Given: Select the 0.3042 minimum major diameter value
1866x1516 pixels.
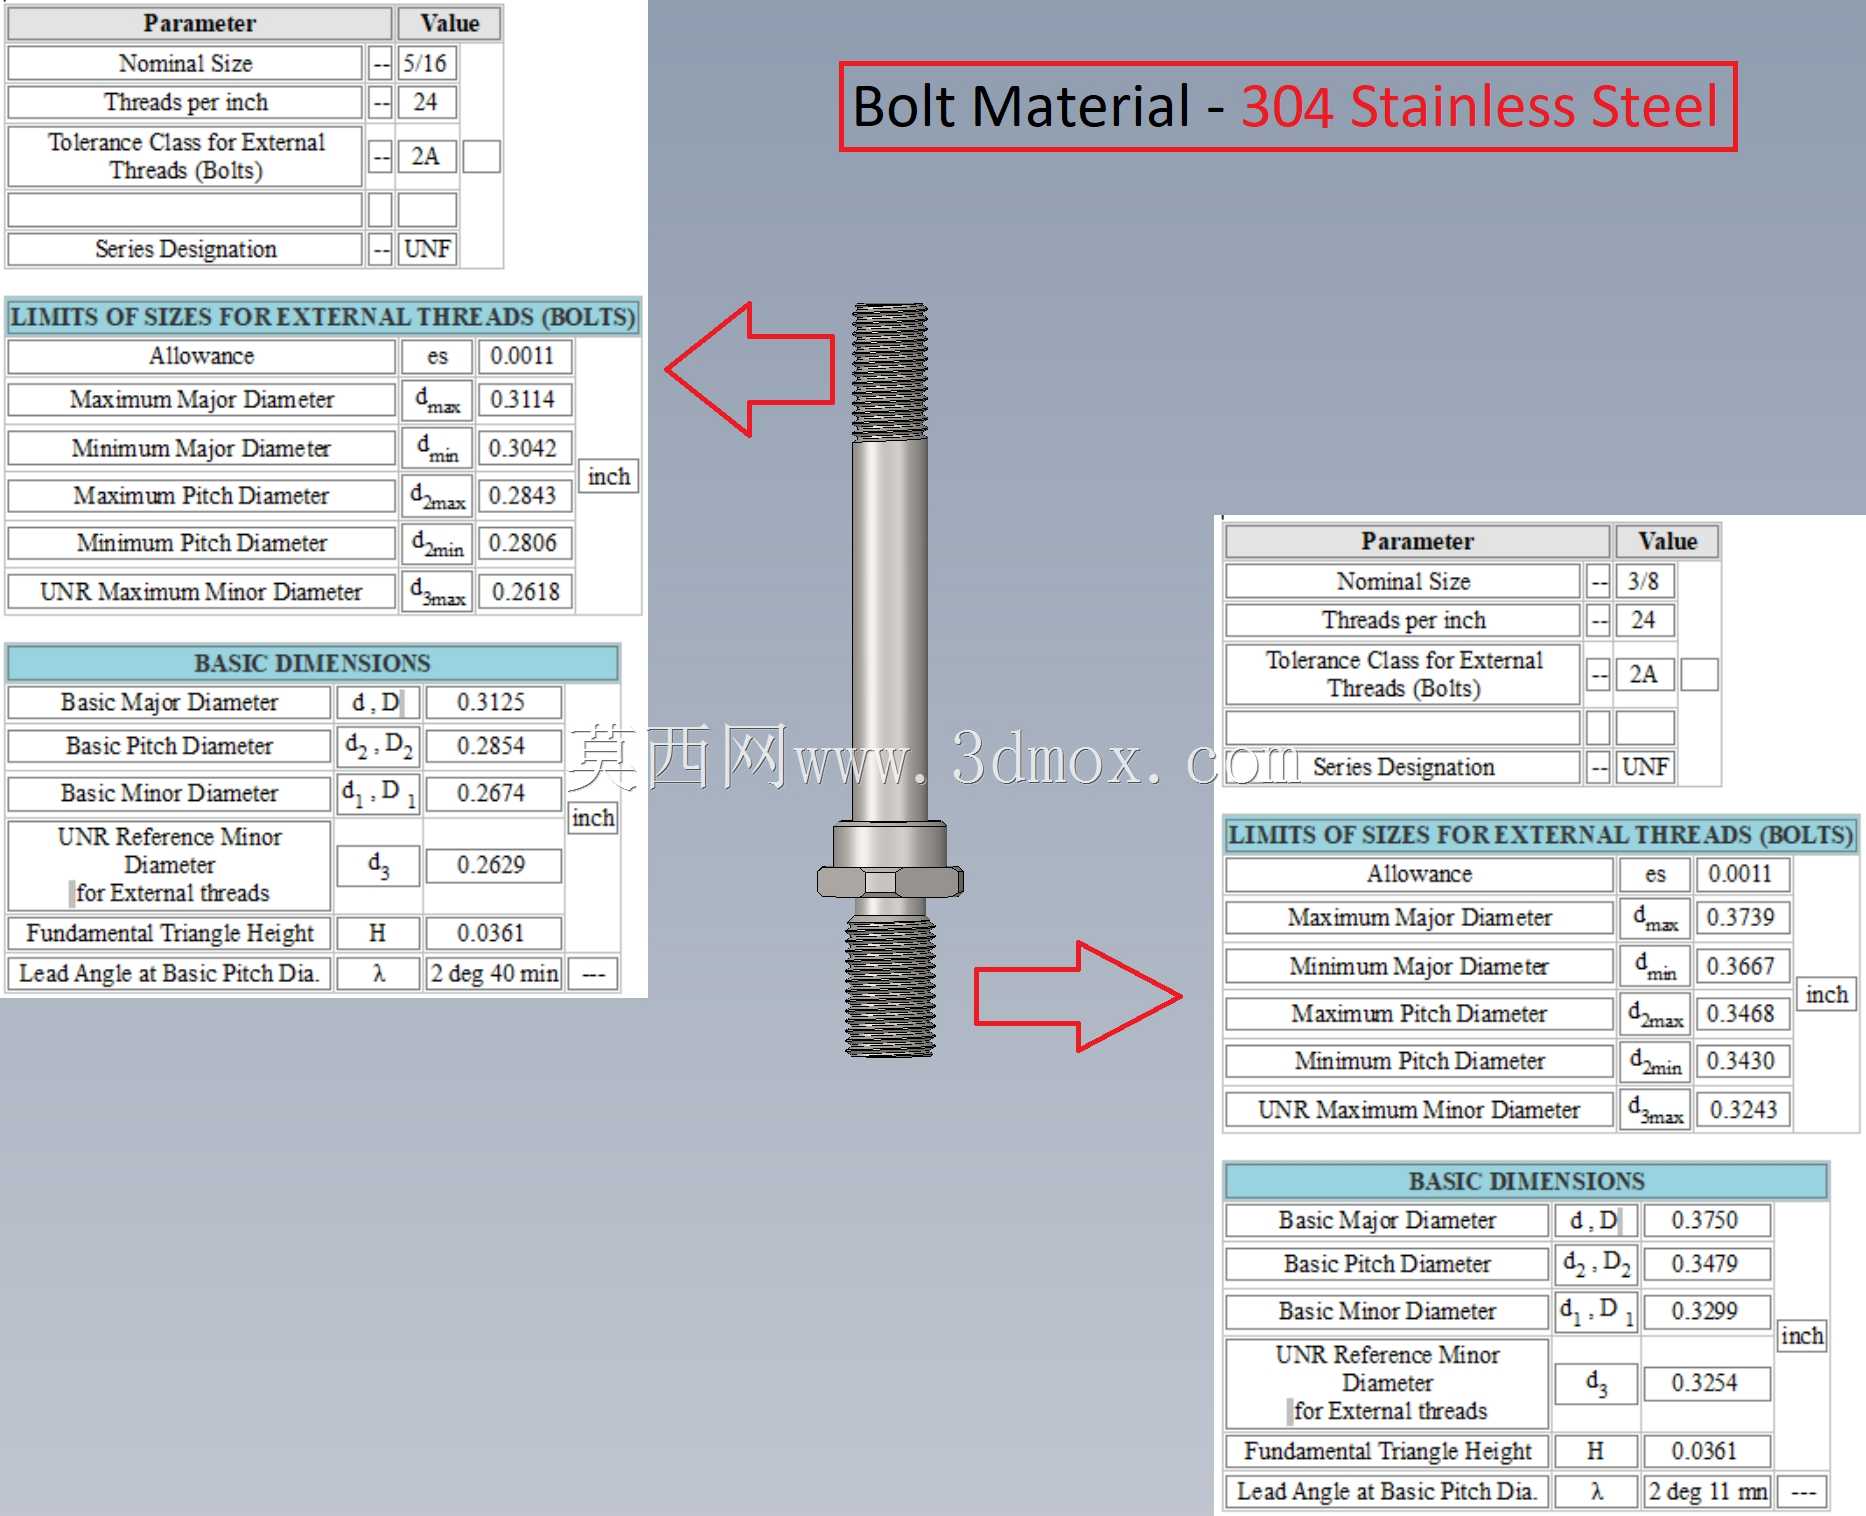Looking at the screenshot, I should [524, 448].
